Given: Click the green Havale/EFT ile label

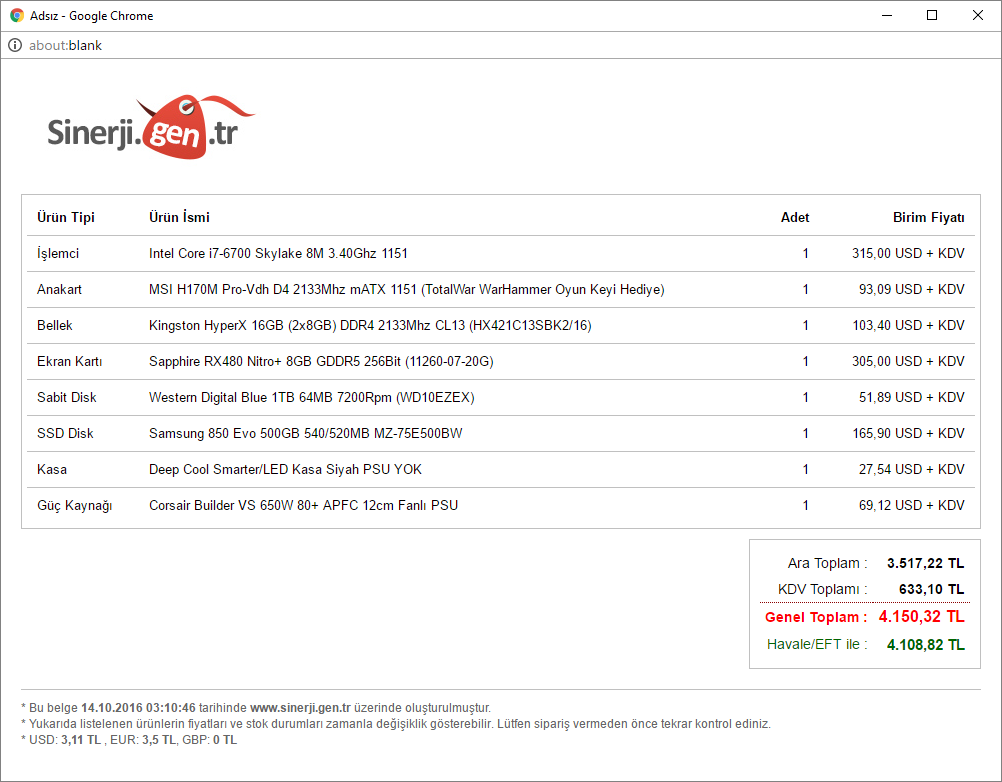Looking at the screenshot, I should [817, 644].
